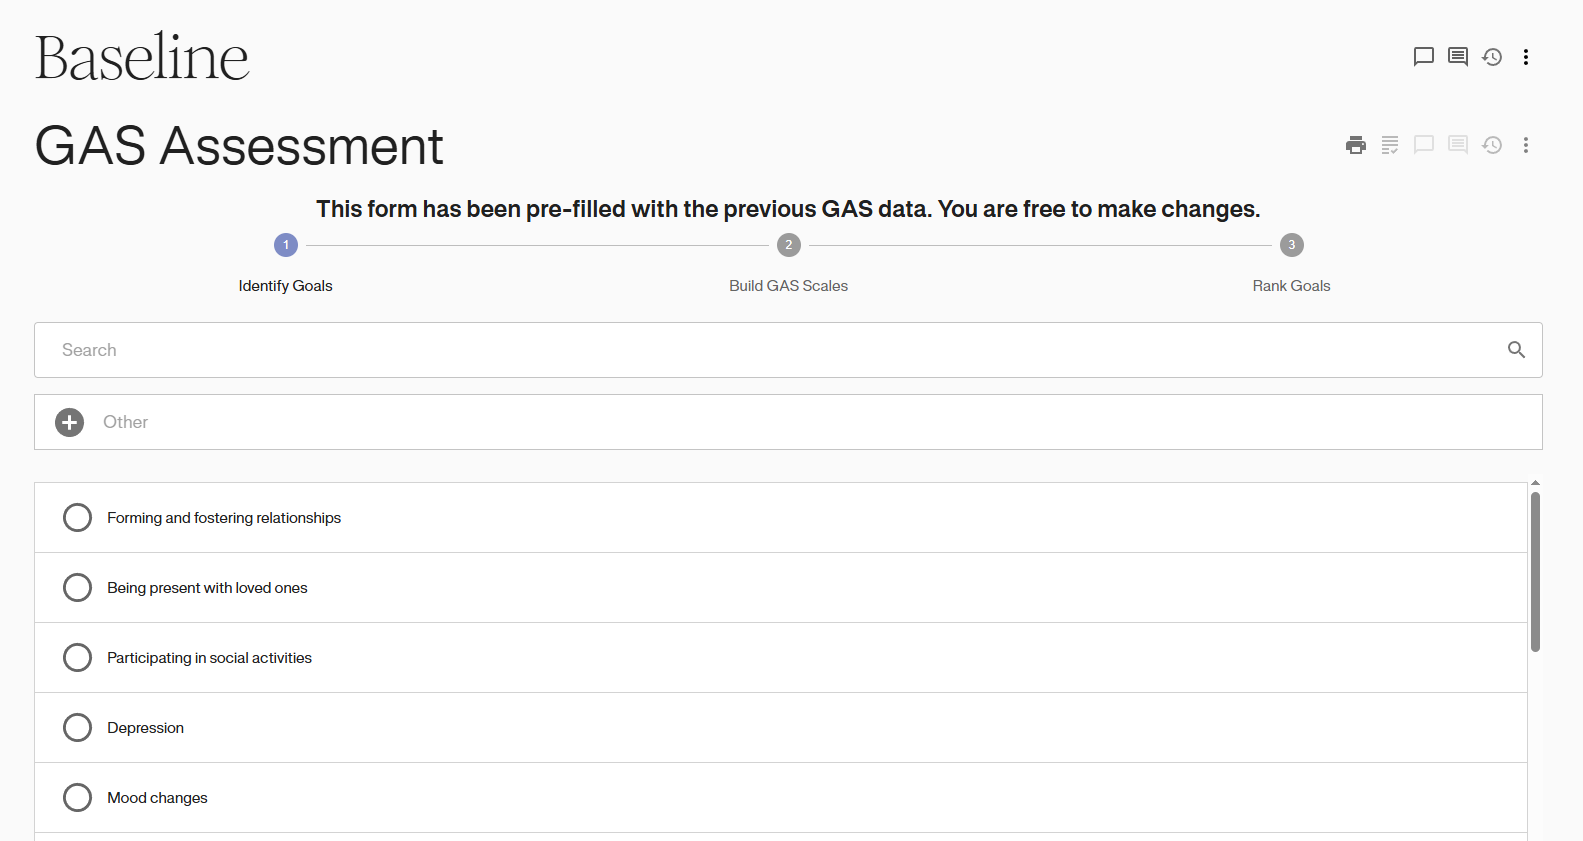Screen dimensions: 1583x841
Task: Open the empty comment bubble in Baseline header
Action: coord(1423,57)
